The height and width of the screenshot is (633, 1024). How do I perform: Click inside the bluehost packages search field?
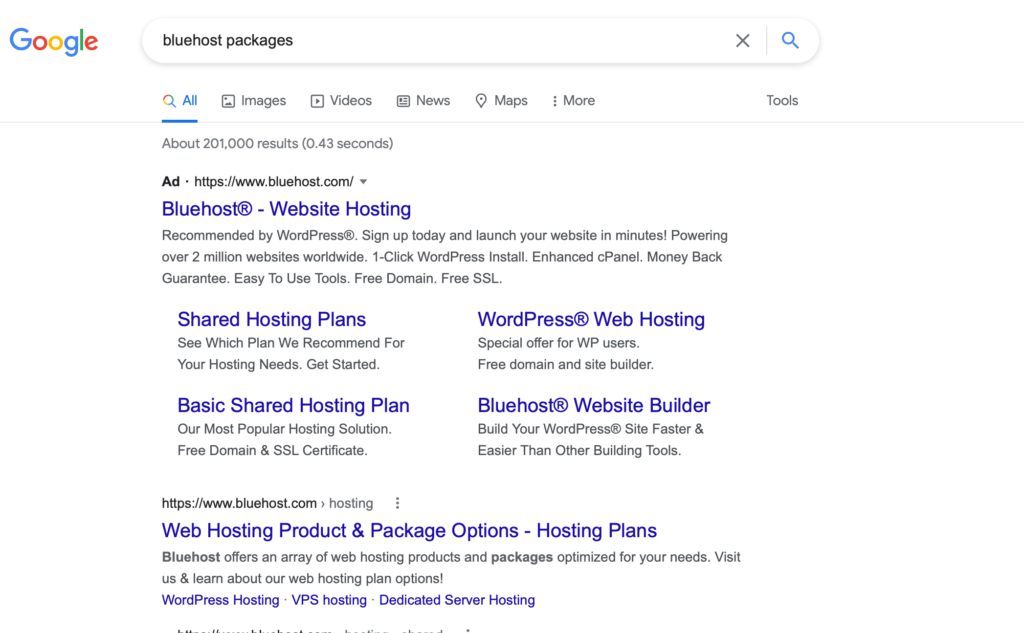[x=438, y=41]
